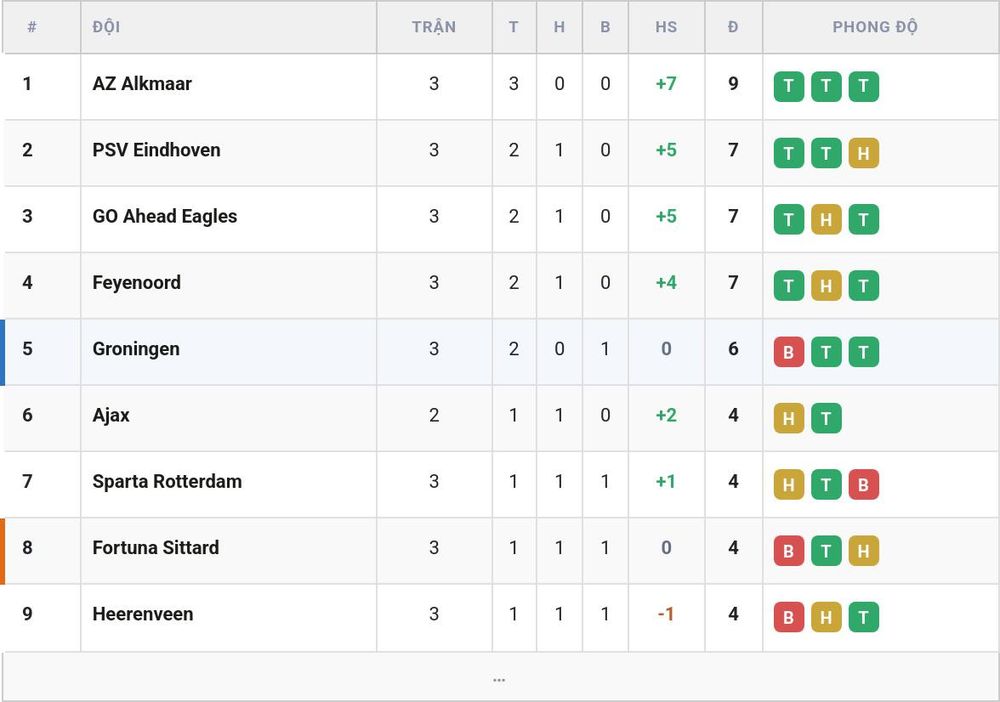Click PSV Eindhoven's yellow H form badge
1000x702 pixels.
tap(864, 153)
